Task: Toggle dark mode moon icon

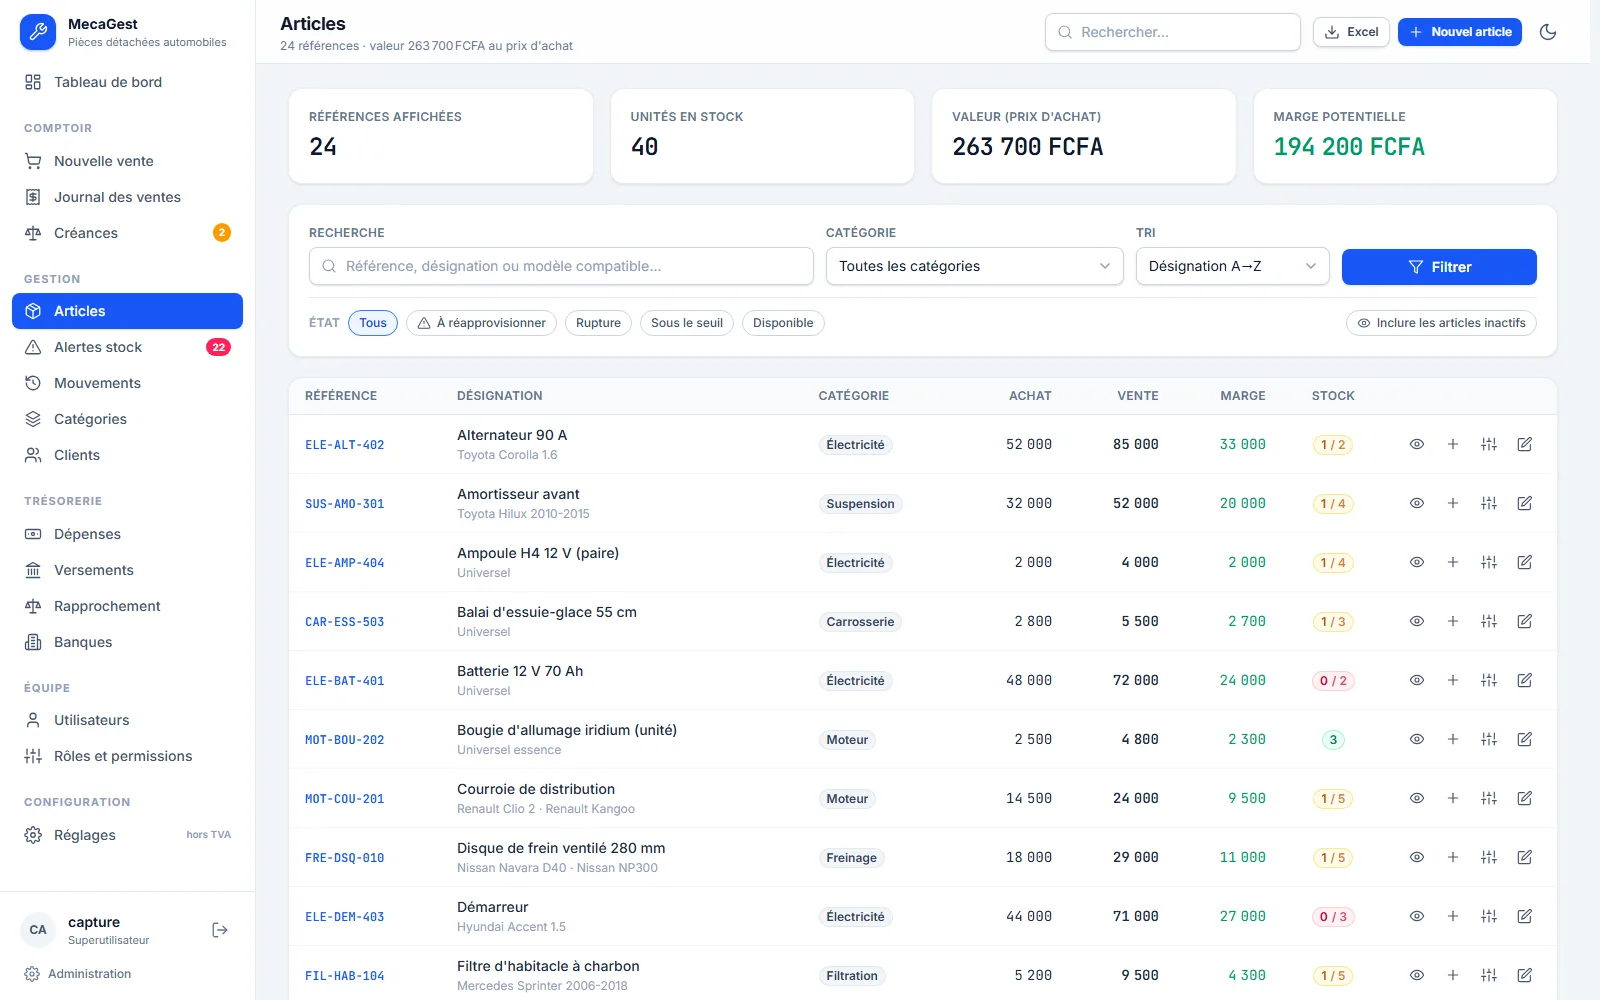Action: [1548, 32]
